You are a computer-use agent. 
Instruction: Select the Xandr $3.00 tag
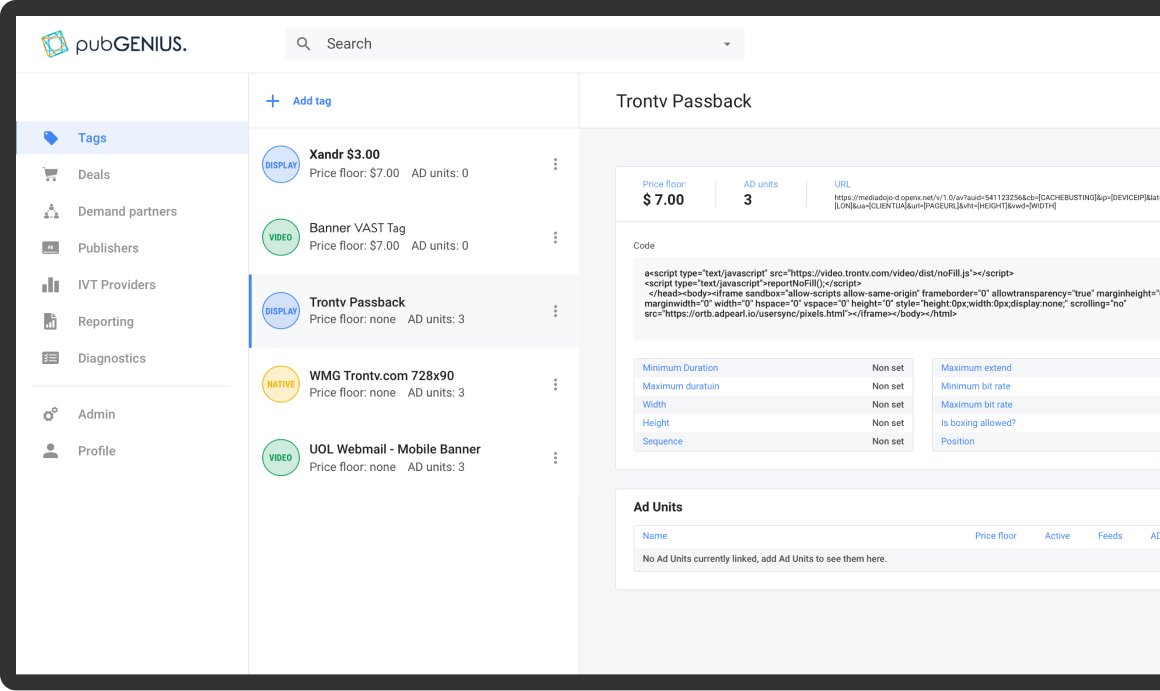click(x=414, y=164)
